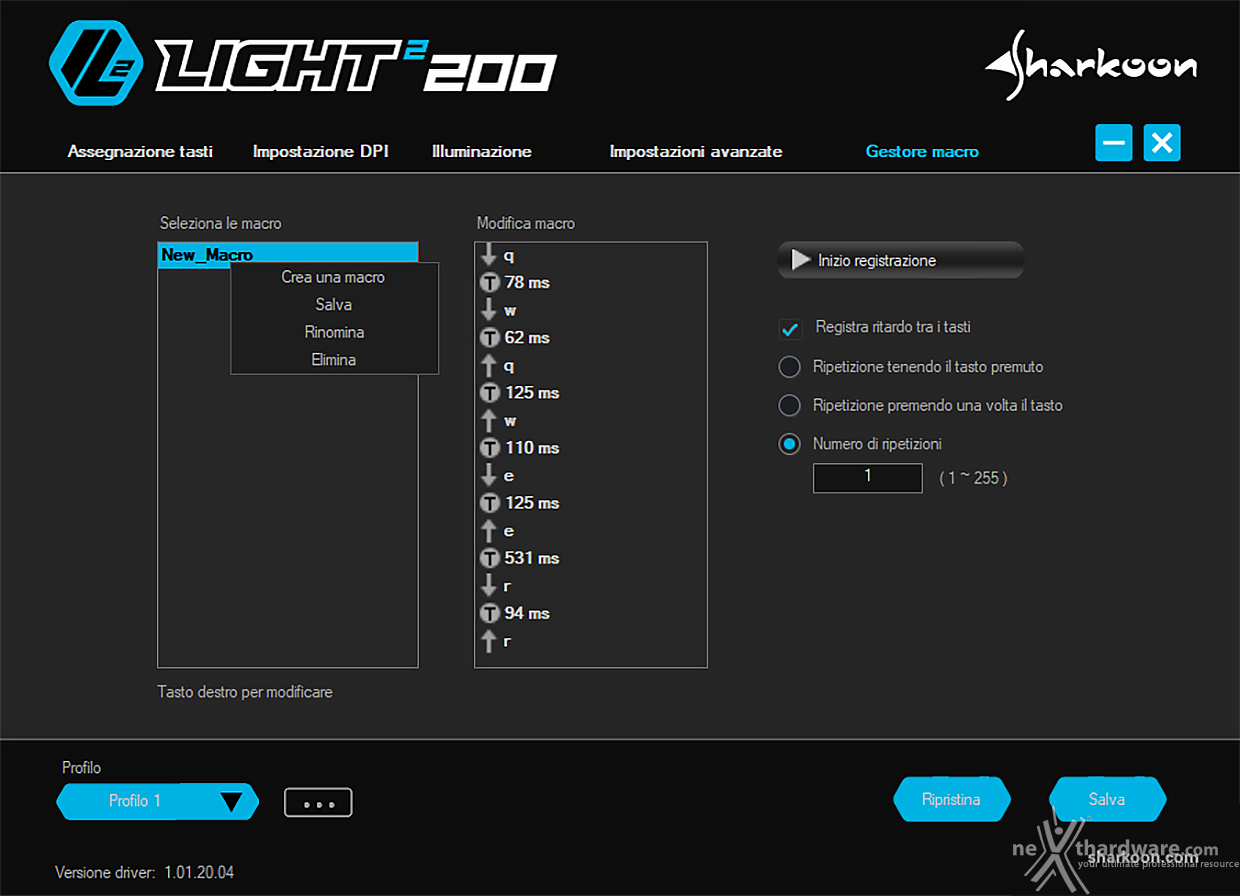
Task: Click the key-up arrow icon for q
Action: point(489,365)
